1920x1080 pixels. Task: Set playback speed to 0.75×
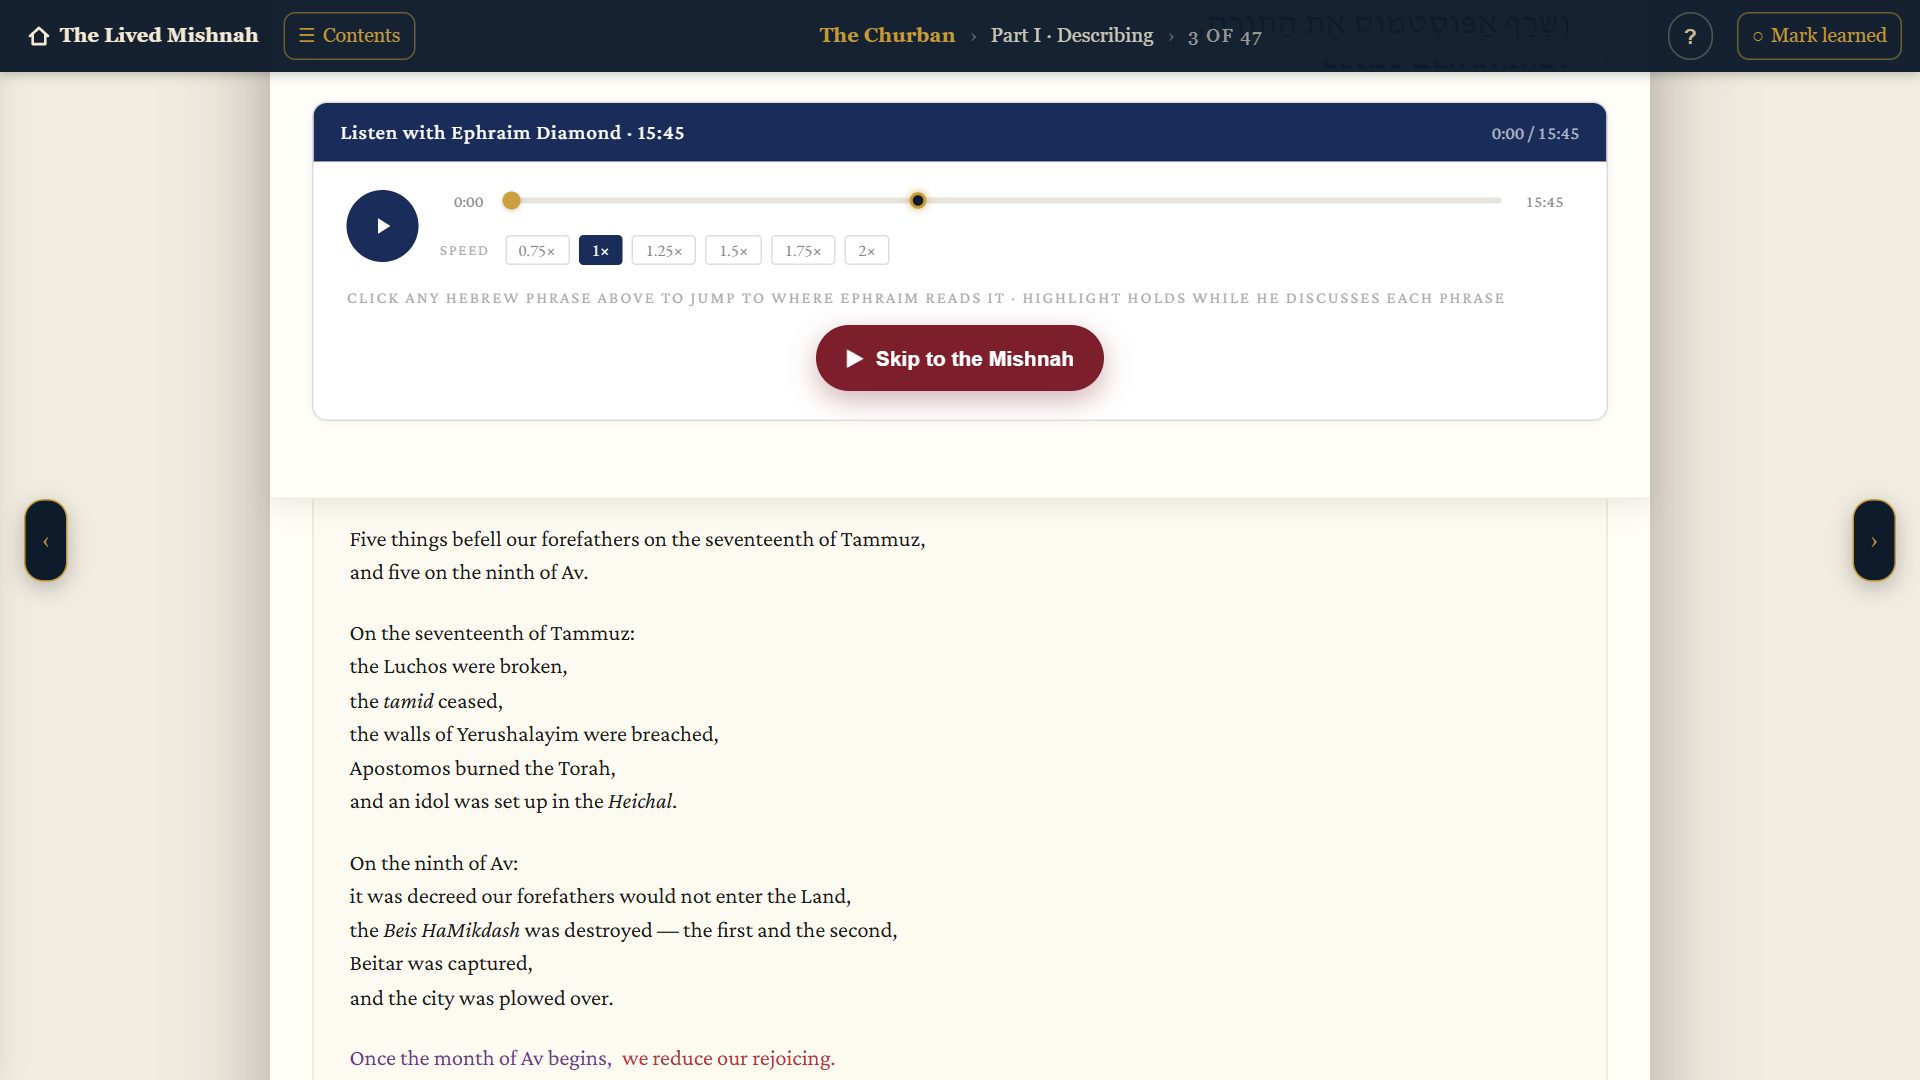coord(537,250)
